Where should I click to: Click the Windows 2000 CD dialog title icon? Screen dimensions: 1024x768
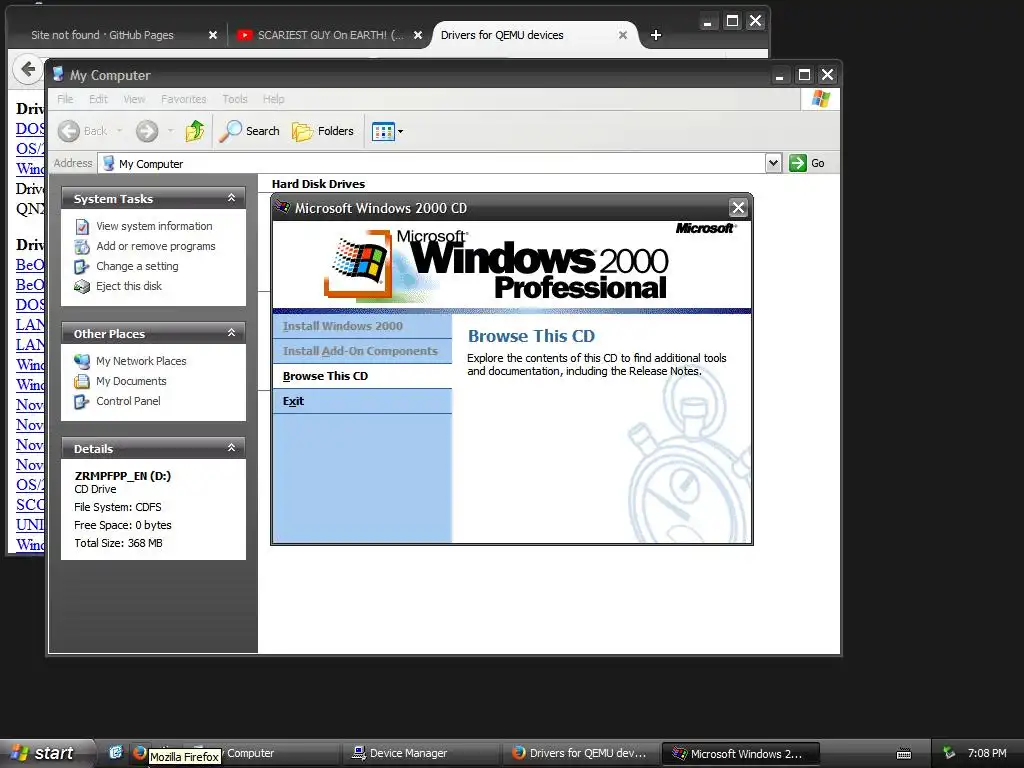(x=283, y=208)
